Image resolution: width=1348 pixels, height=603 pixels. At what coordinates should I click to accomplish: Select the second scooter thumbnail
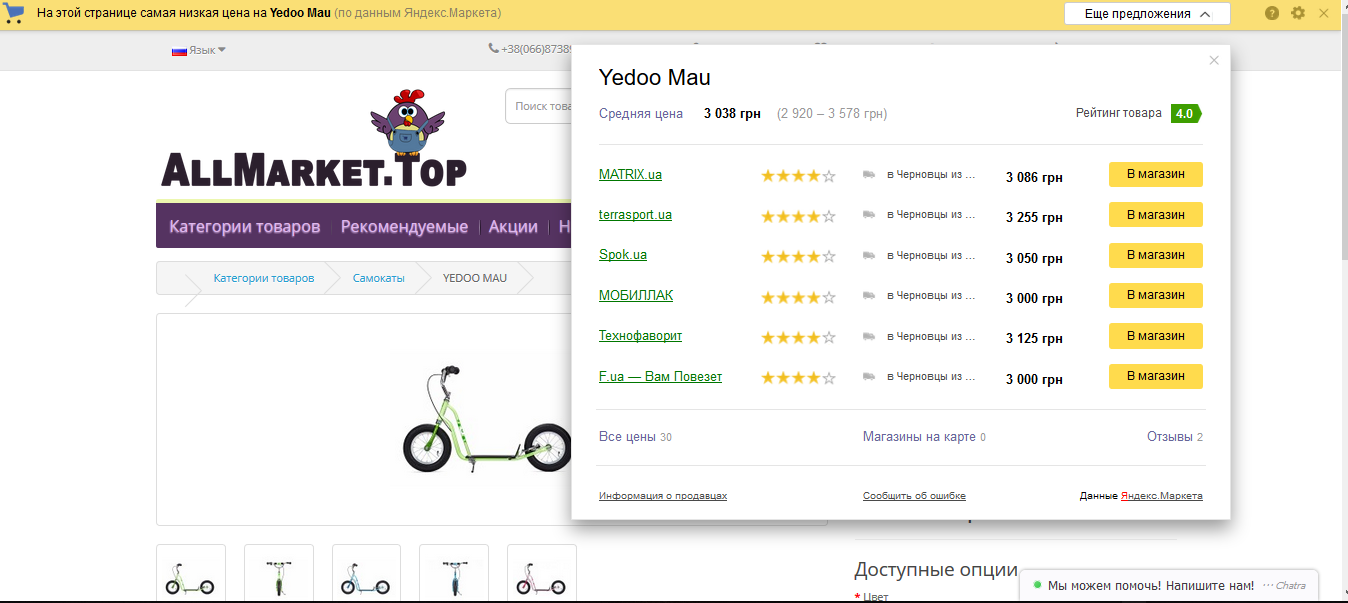[x=279, y=573]
